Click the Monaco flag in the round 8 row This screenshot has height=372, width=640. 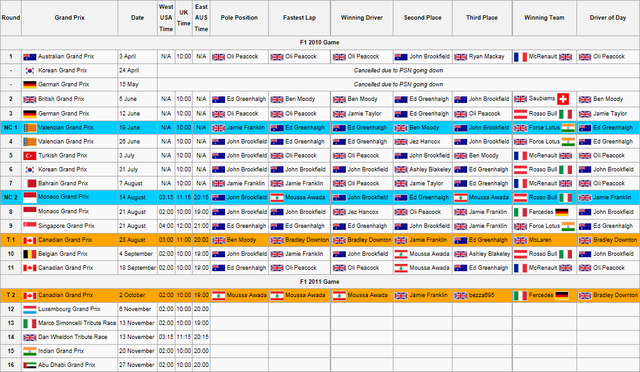[x=30, y=212]
